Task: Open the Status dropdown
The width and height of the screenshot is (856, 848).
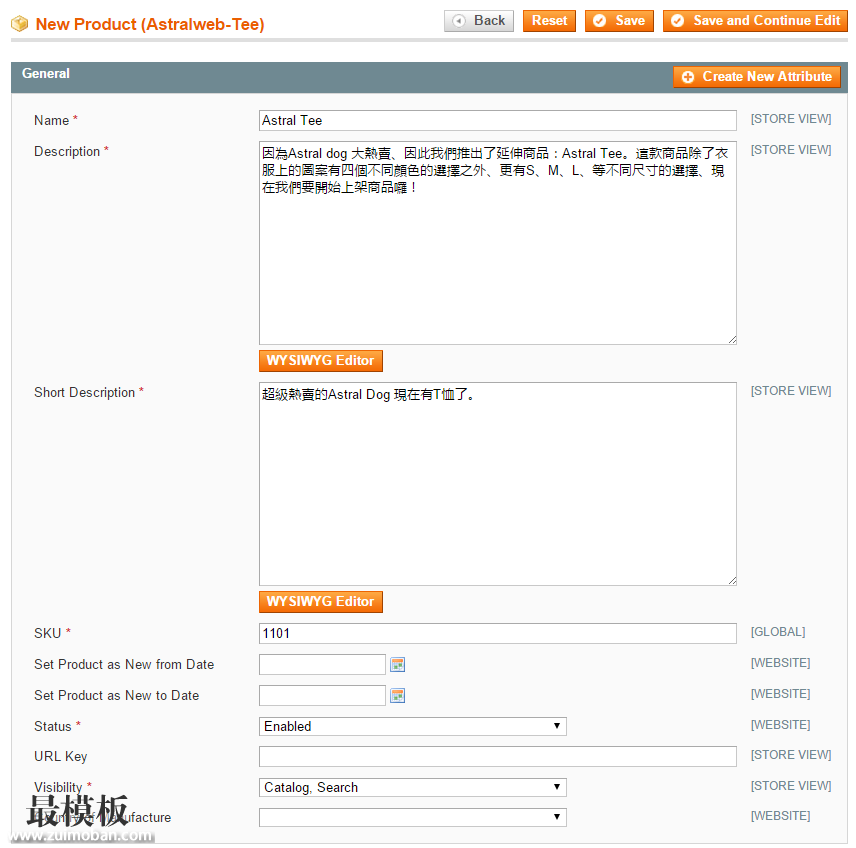Action: [x=413, y=726]
